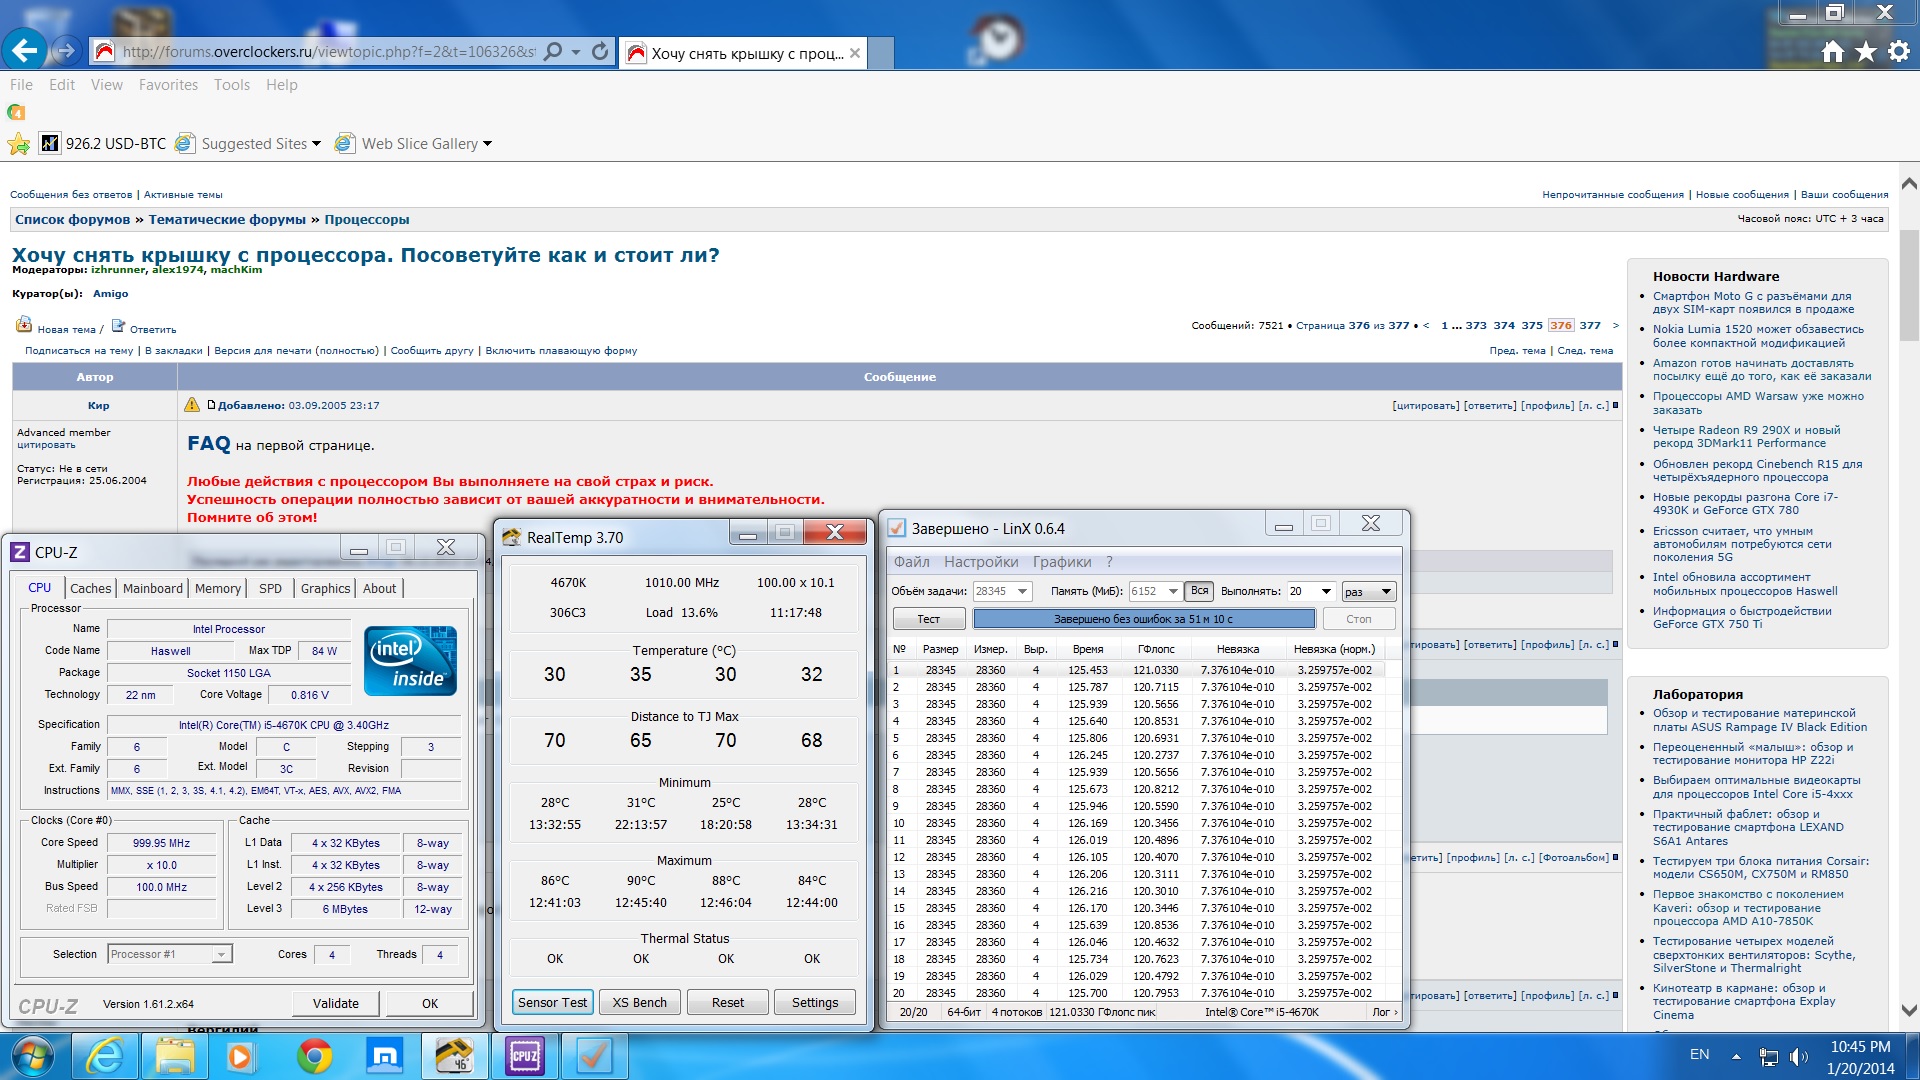Viewport: 1920px width, 1080px height.
Task: Click Add to Favorites bar star icon
Action: [18, 144]
